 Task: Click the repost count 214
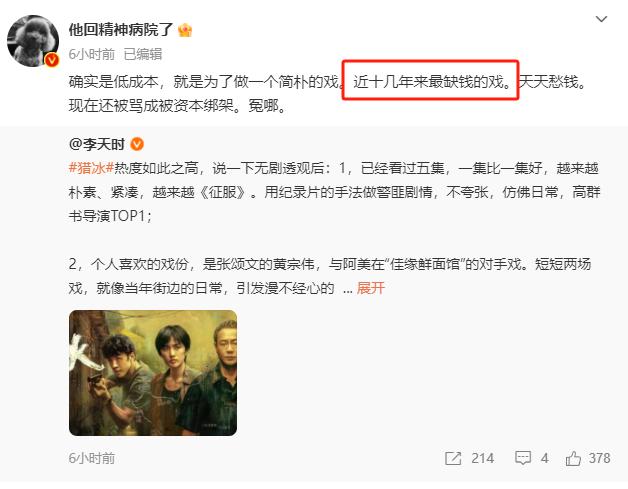pos(483,458)
